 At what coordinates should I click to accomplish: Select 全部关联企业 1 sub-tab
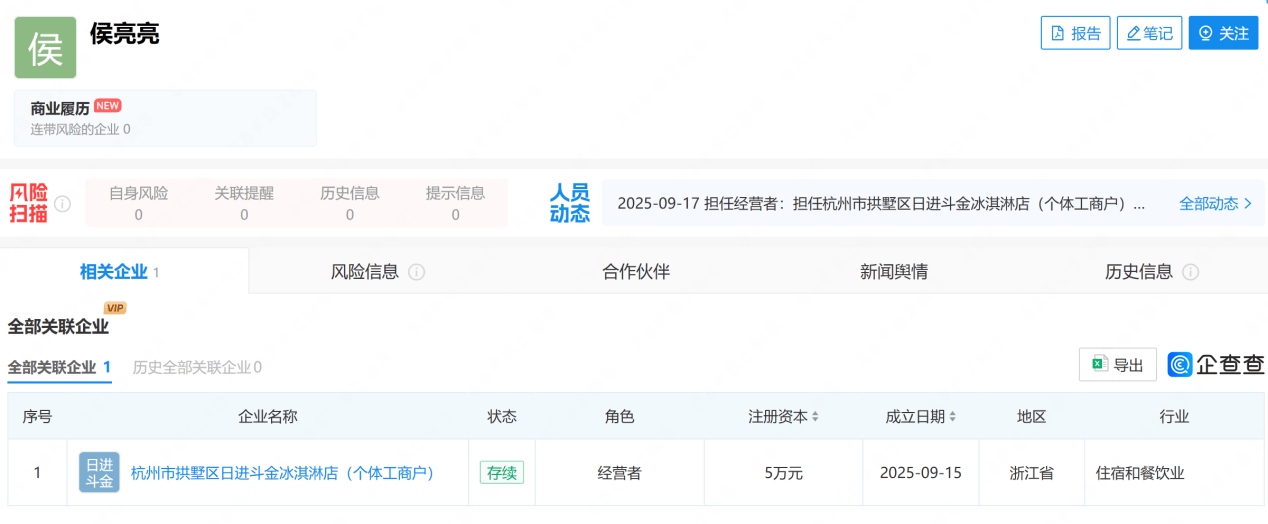(x=59, y=367)
